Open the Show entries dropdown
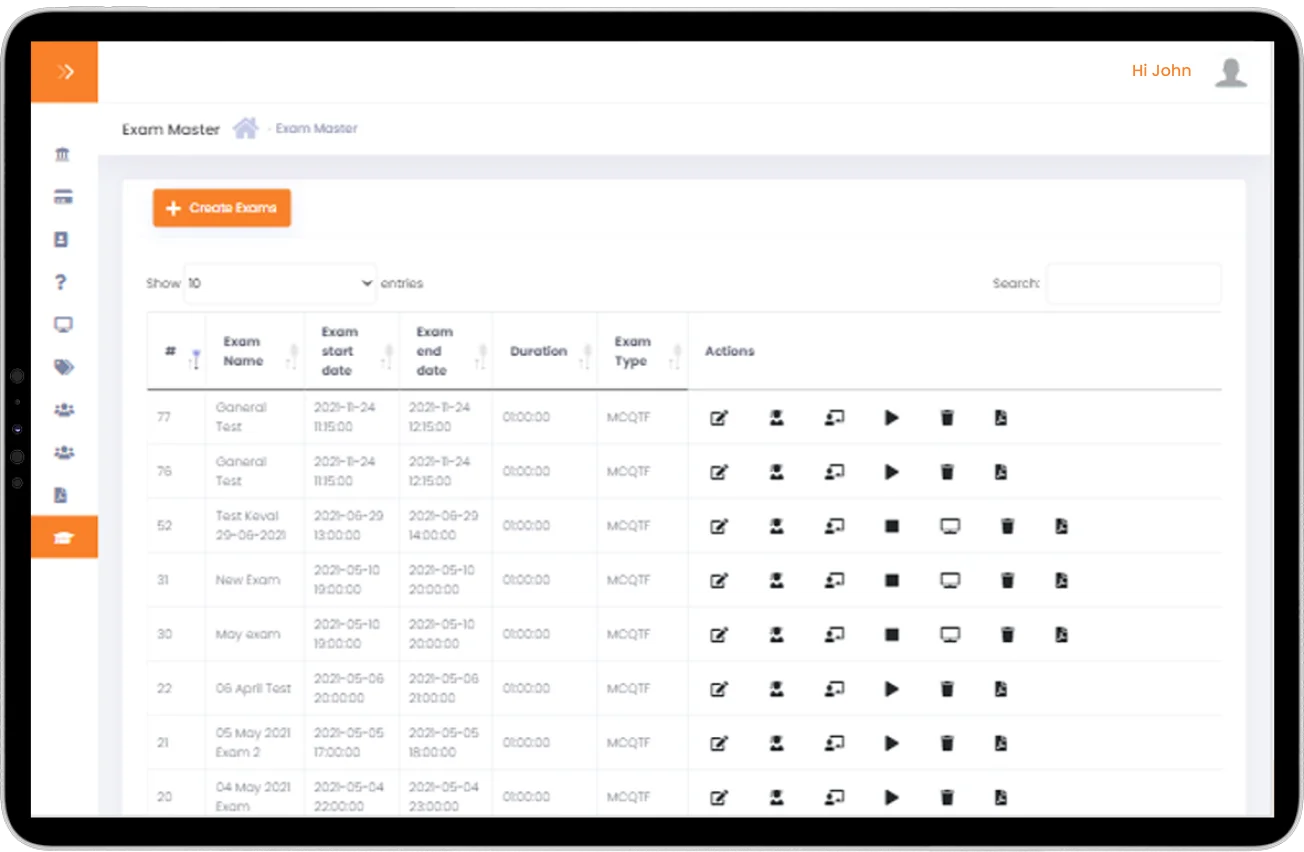 (280, 284)
